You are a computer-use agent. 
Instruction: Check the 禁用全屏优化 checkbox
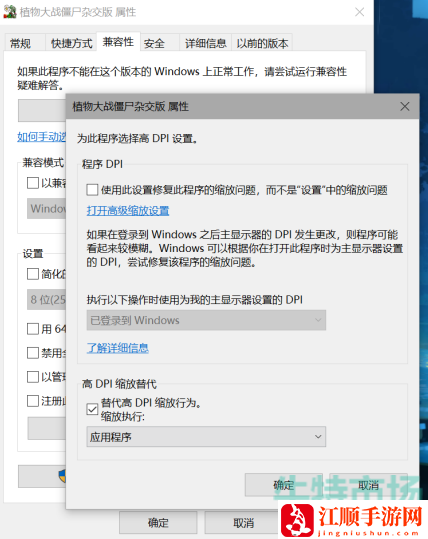(x=33, y=353)
